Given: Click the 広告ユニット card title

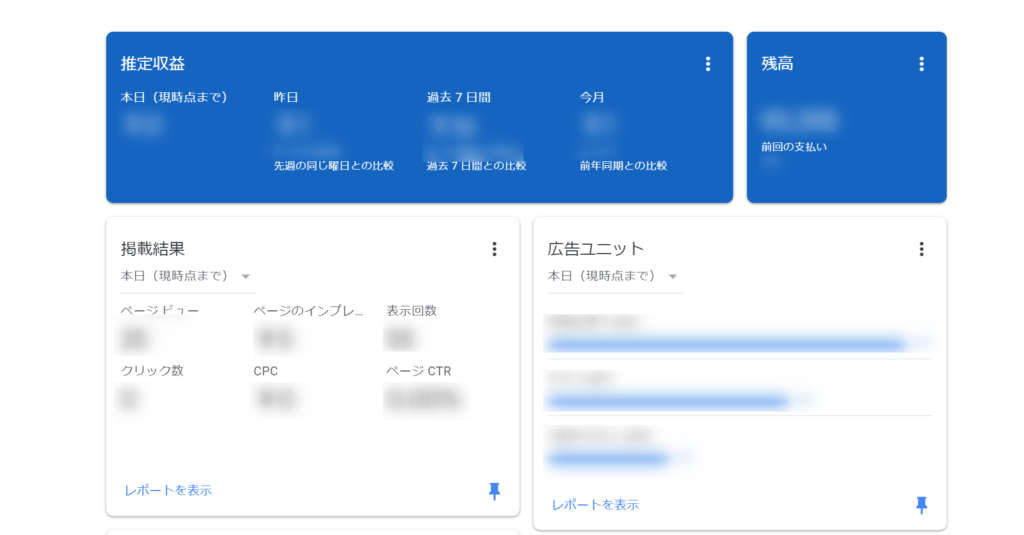Looking at the screenshot, I should pos(596,249).
